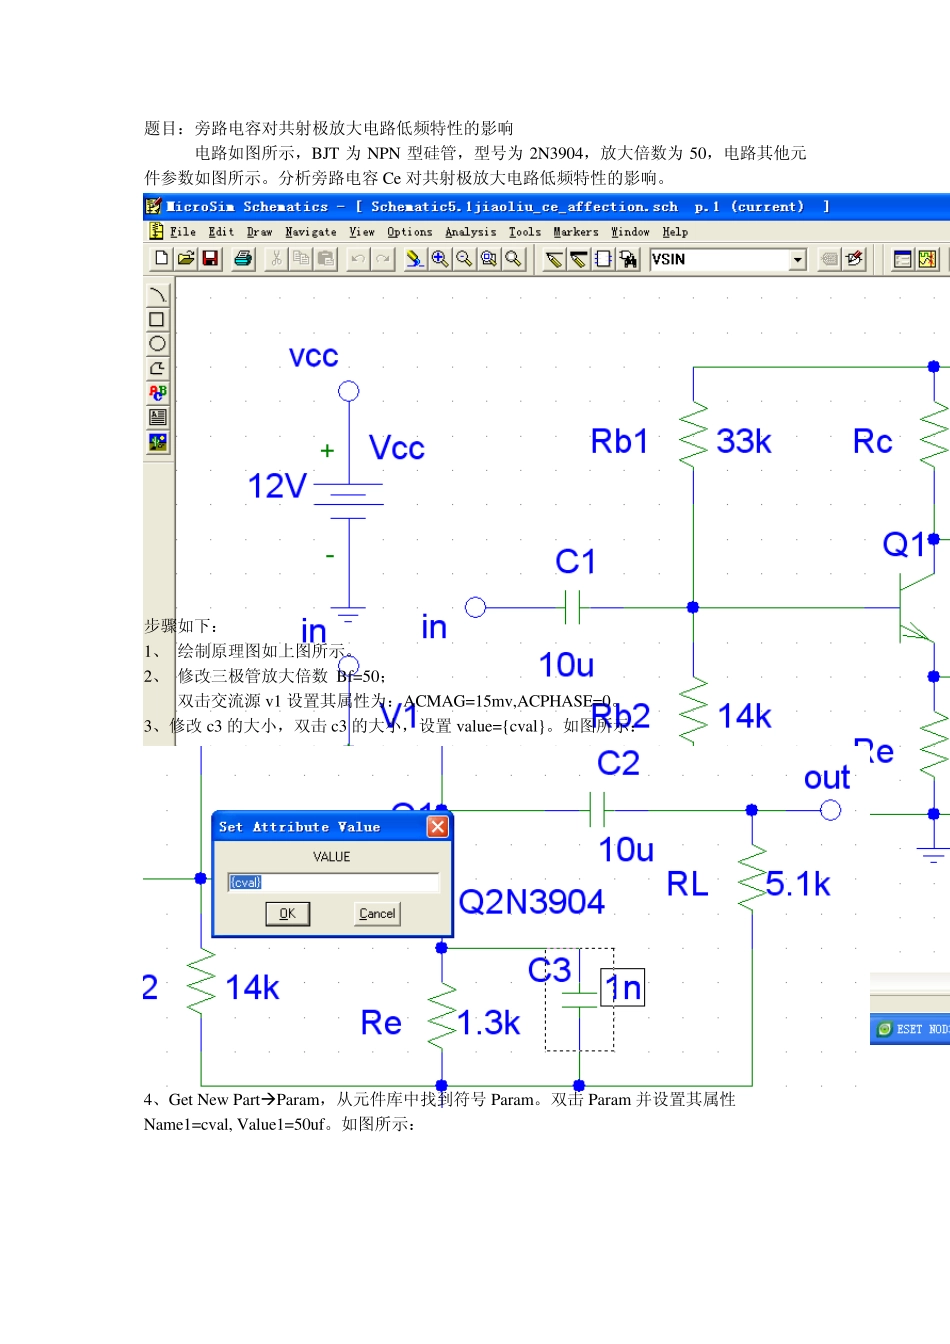Open the File menu
This screenshot has height=1344, width=950.
click(183, 232)
